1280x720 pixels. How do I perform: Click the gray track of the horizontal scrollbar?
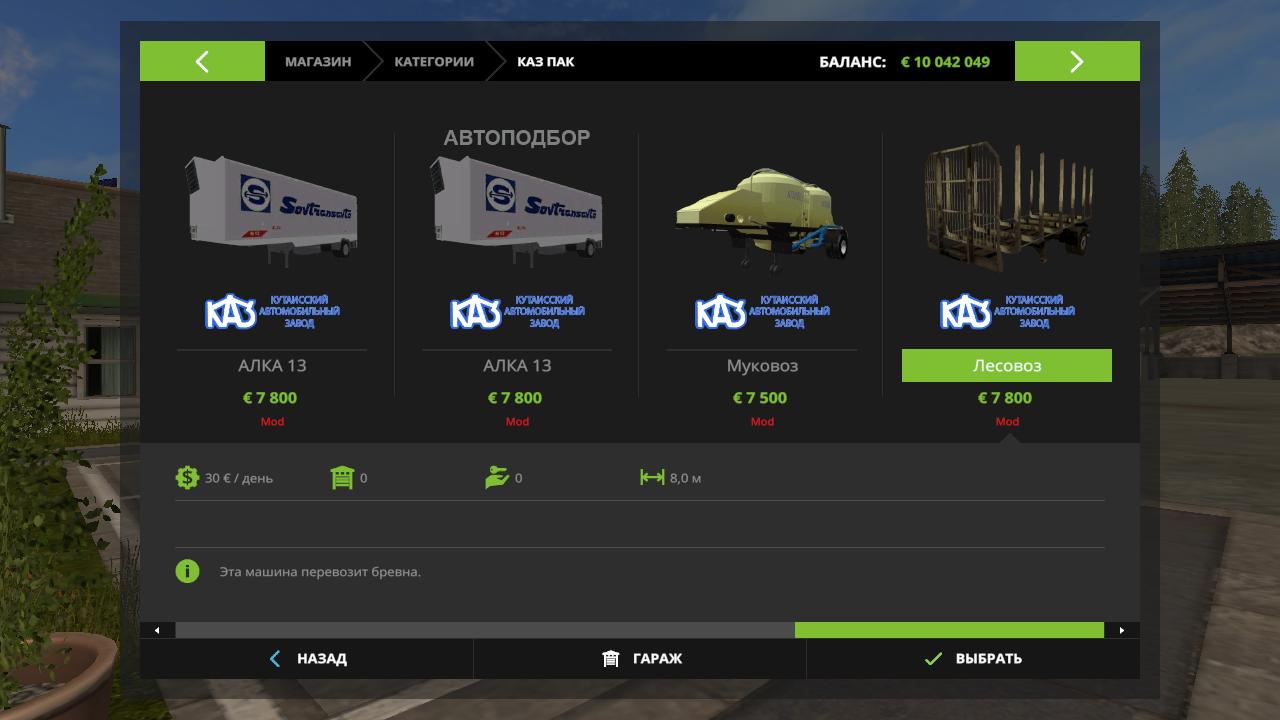click(x=485, y=630)
